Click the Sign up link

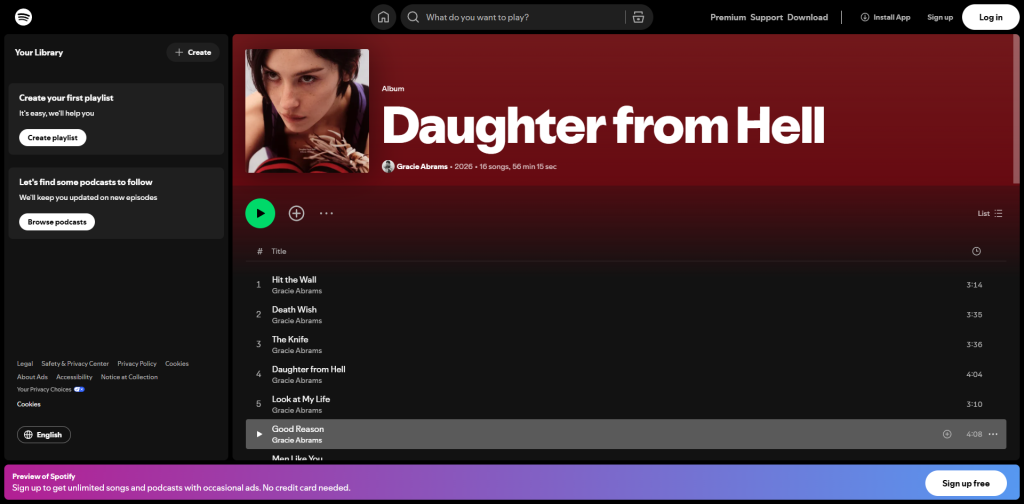coord(940,18)
